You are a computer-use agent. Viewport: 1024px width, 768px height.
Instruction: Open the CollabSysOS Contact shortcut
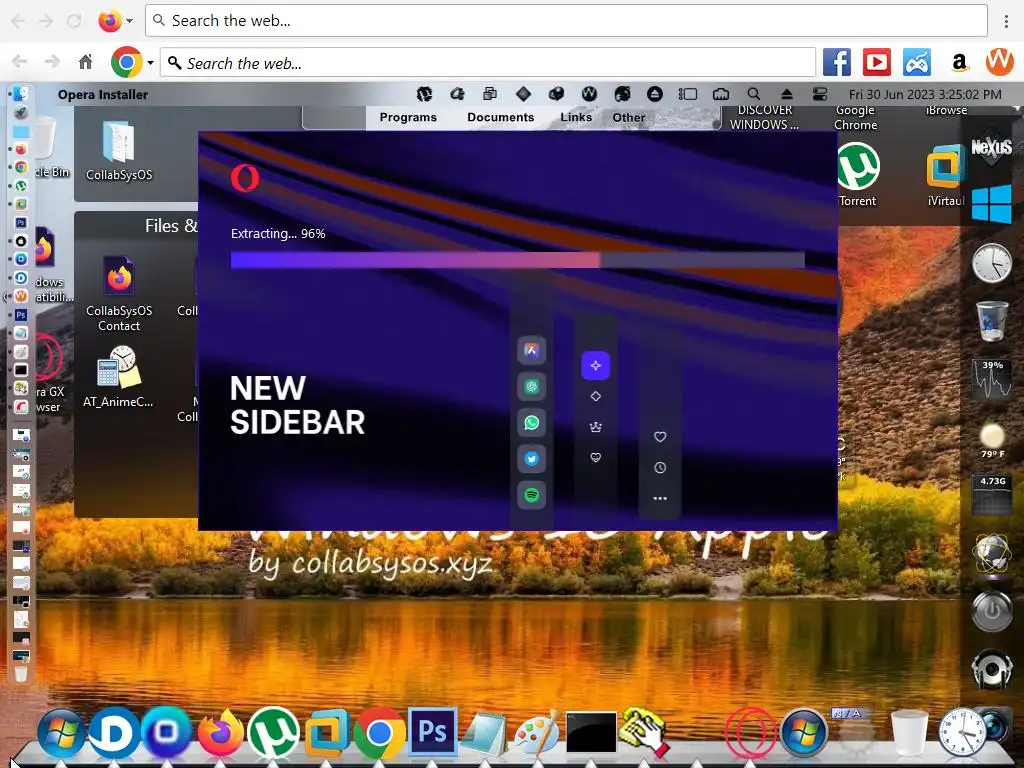pos(119,293)
